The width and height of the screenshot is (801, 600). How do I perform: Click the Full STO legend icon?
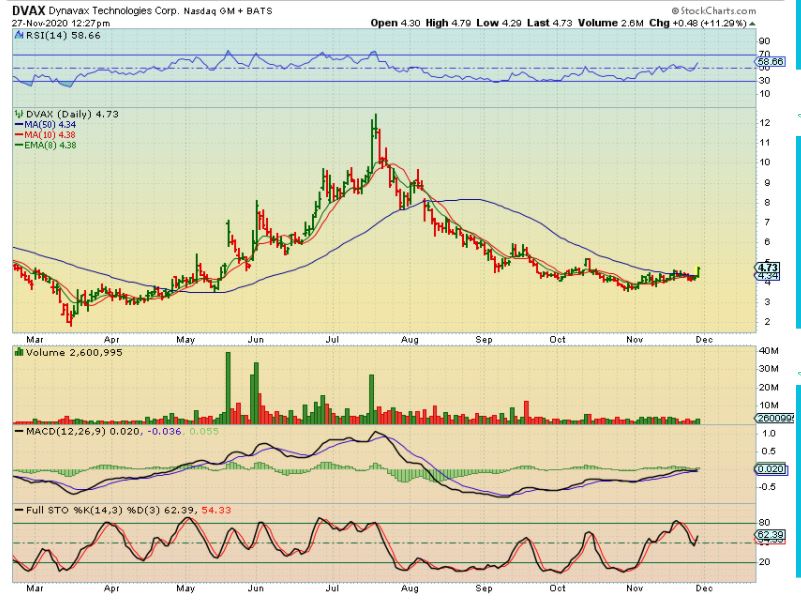pos(17,511)
